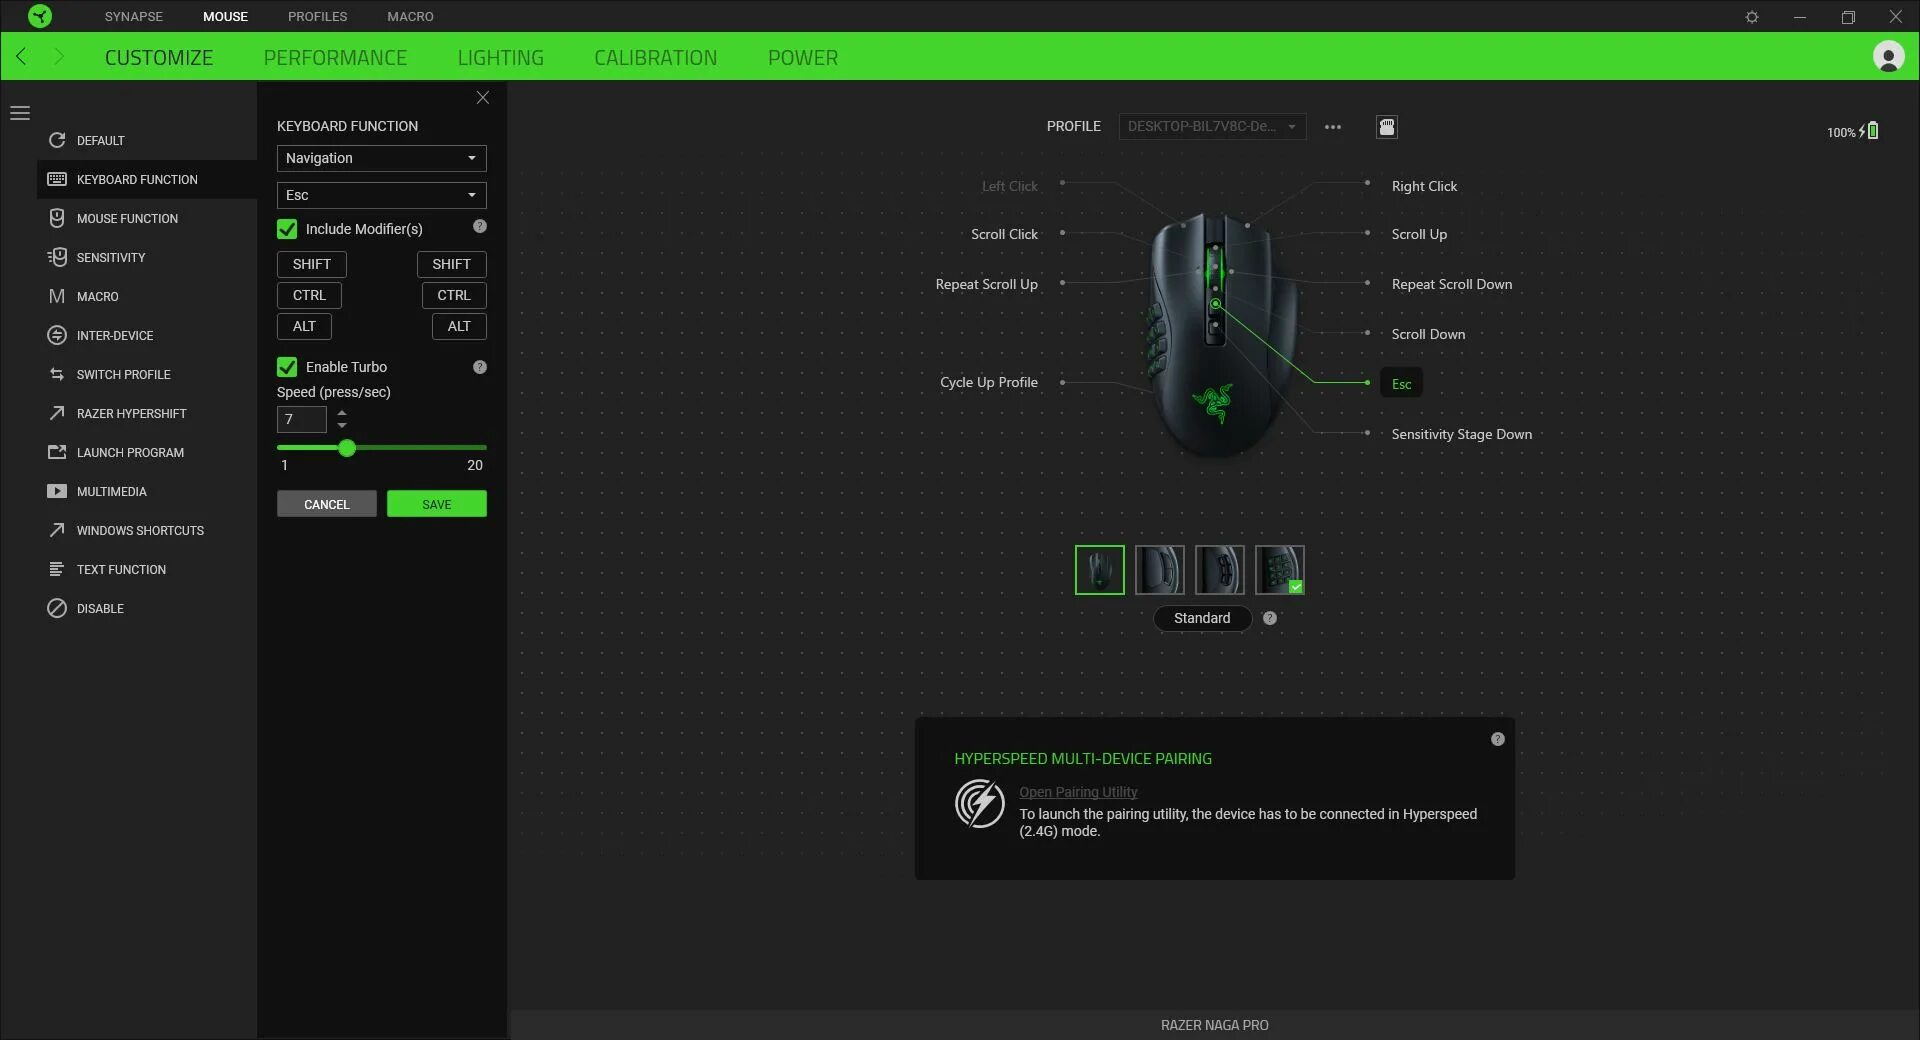Toggle the left SHIFT modifier
Image resolution: width=1920 pixels, height=1040 pixels.
[312, 264]
